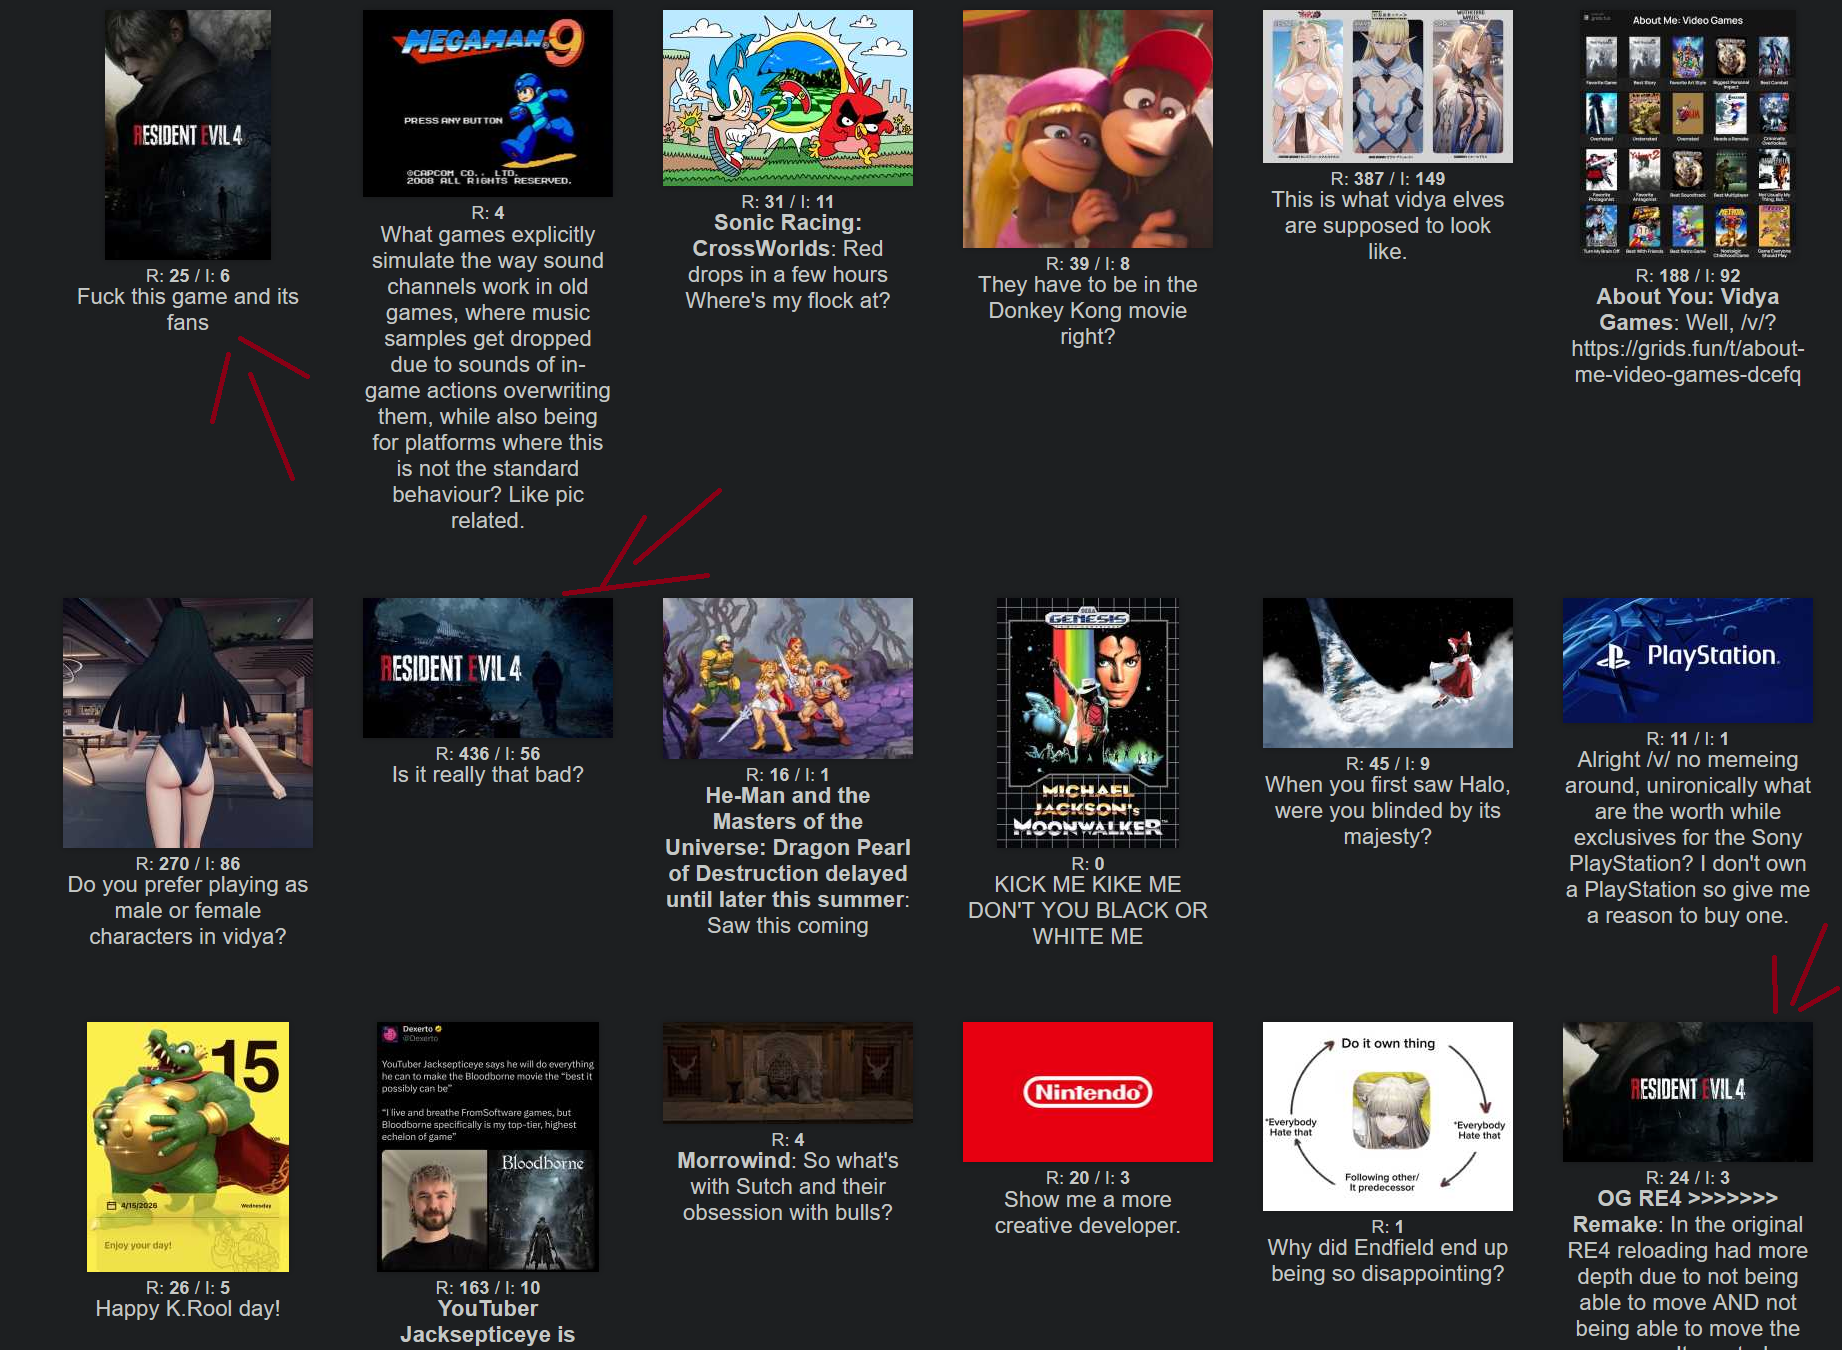Viewport: 1842px width, 1350px height.
Task: Open the Mega Man 9 title screen thumbnail
Action: point(488,103)
